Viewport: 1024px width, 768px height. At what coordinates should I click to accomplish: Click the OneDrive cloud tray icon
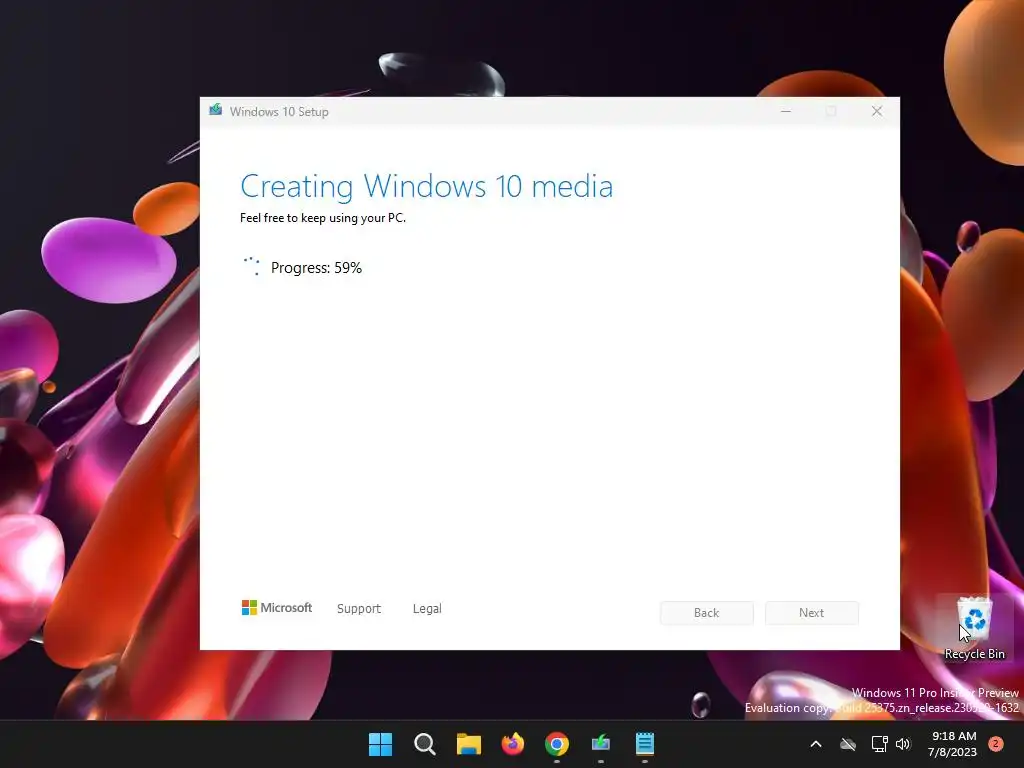(x=848, y=744)
